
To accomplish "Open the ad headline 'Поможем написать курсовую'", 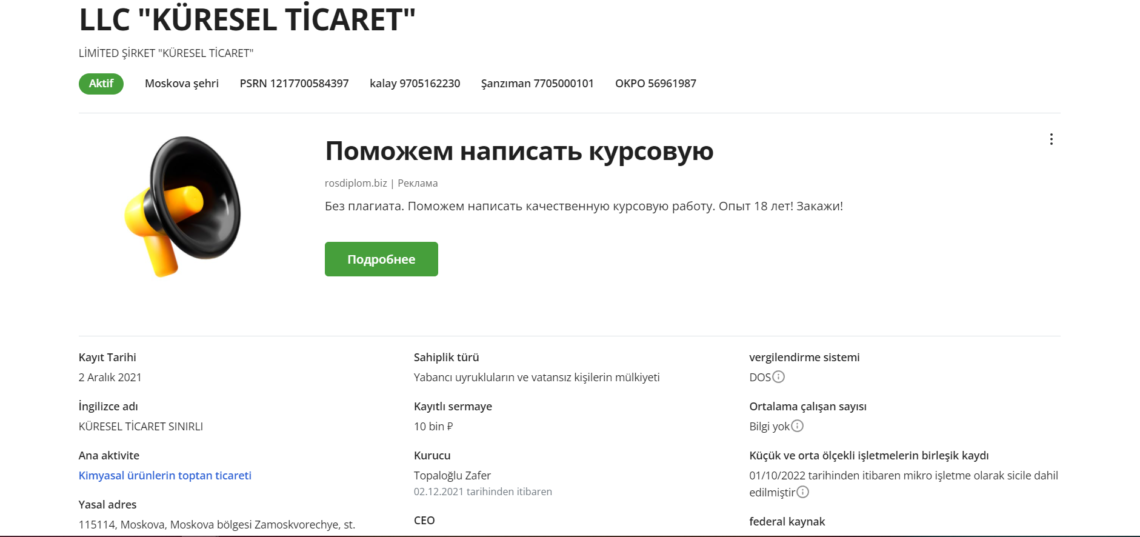I will pyautogui.click(x=519, y=151).
